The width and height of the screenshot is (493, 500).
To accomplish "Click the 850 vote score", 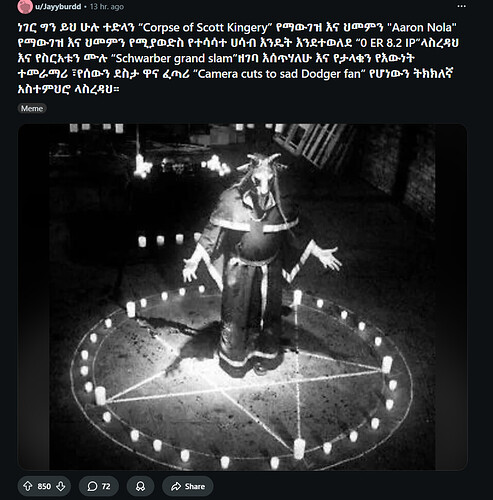I will (44, 486).
